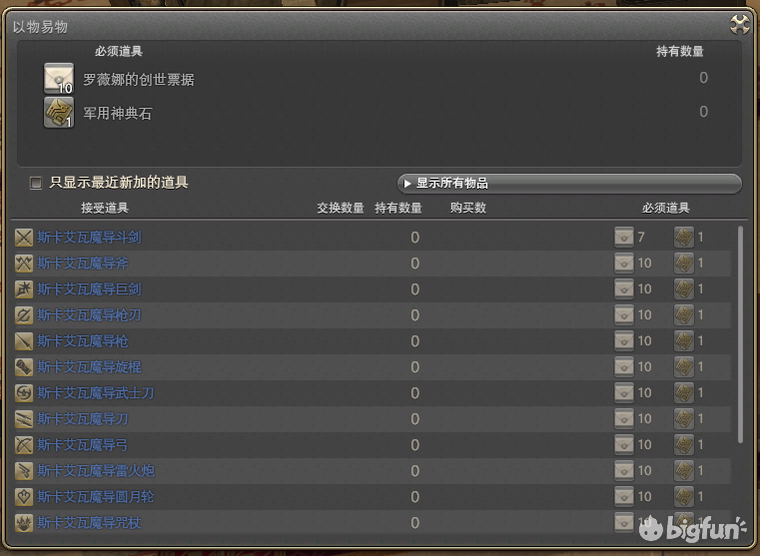760x556 pixels.
Task: Click the ticket cost icon for 魔导斗剑 row
Action: (x=624, y=238)
